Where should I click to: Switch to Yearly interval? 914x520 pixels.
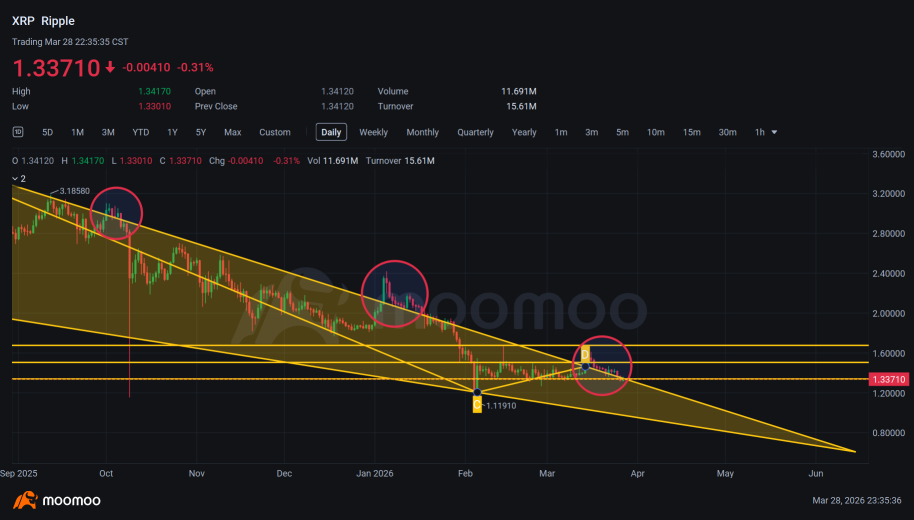pyautogui.click(x=524, y=132)
